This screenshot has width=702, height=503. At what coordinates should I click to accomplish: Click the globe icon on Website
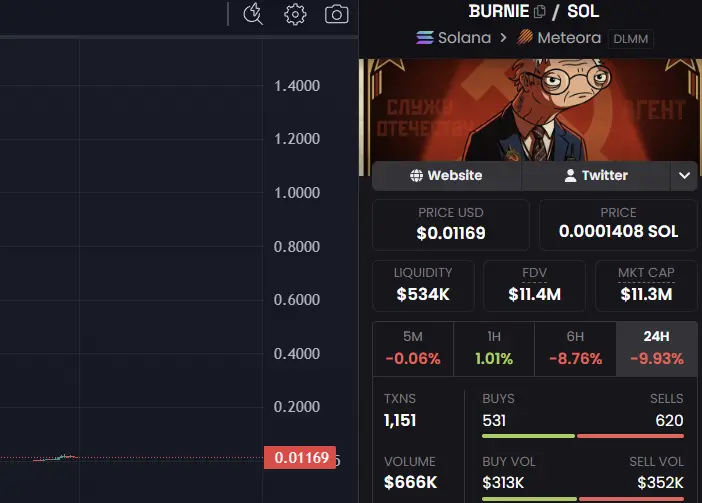click(x=416, y=175)
